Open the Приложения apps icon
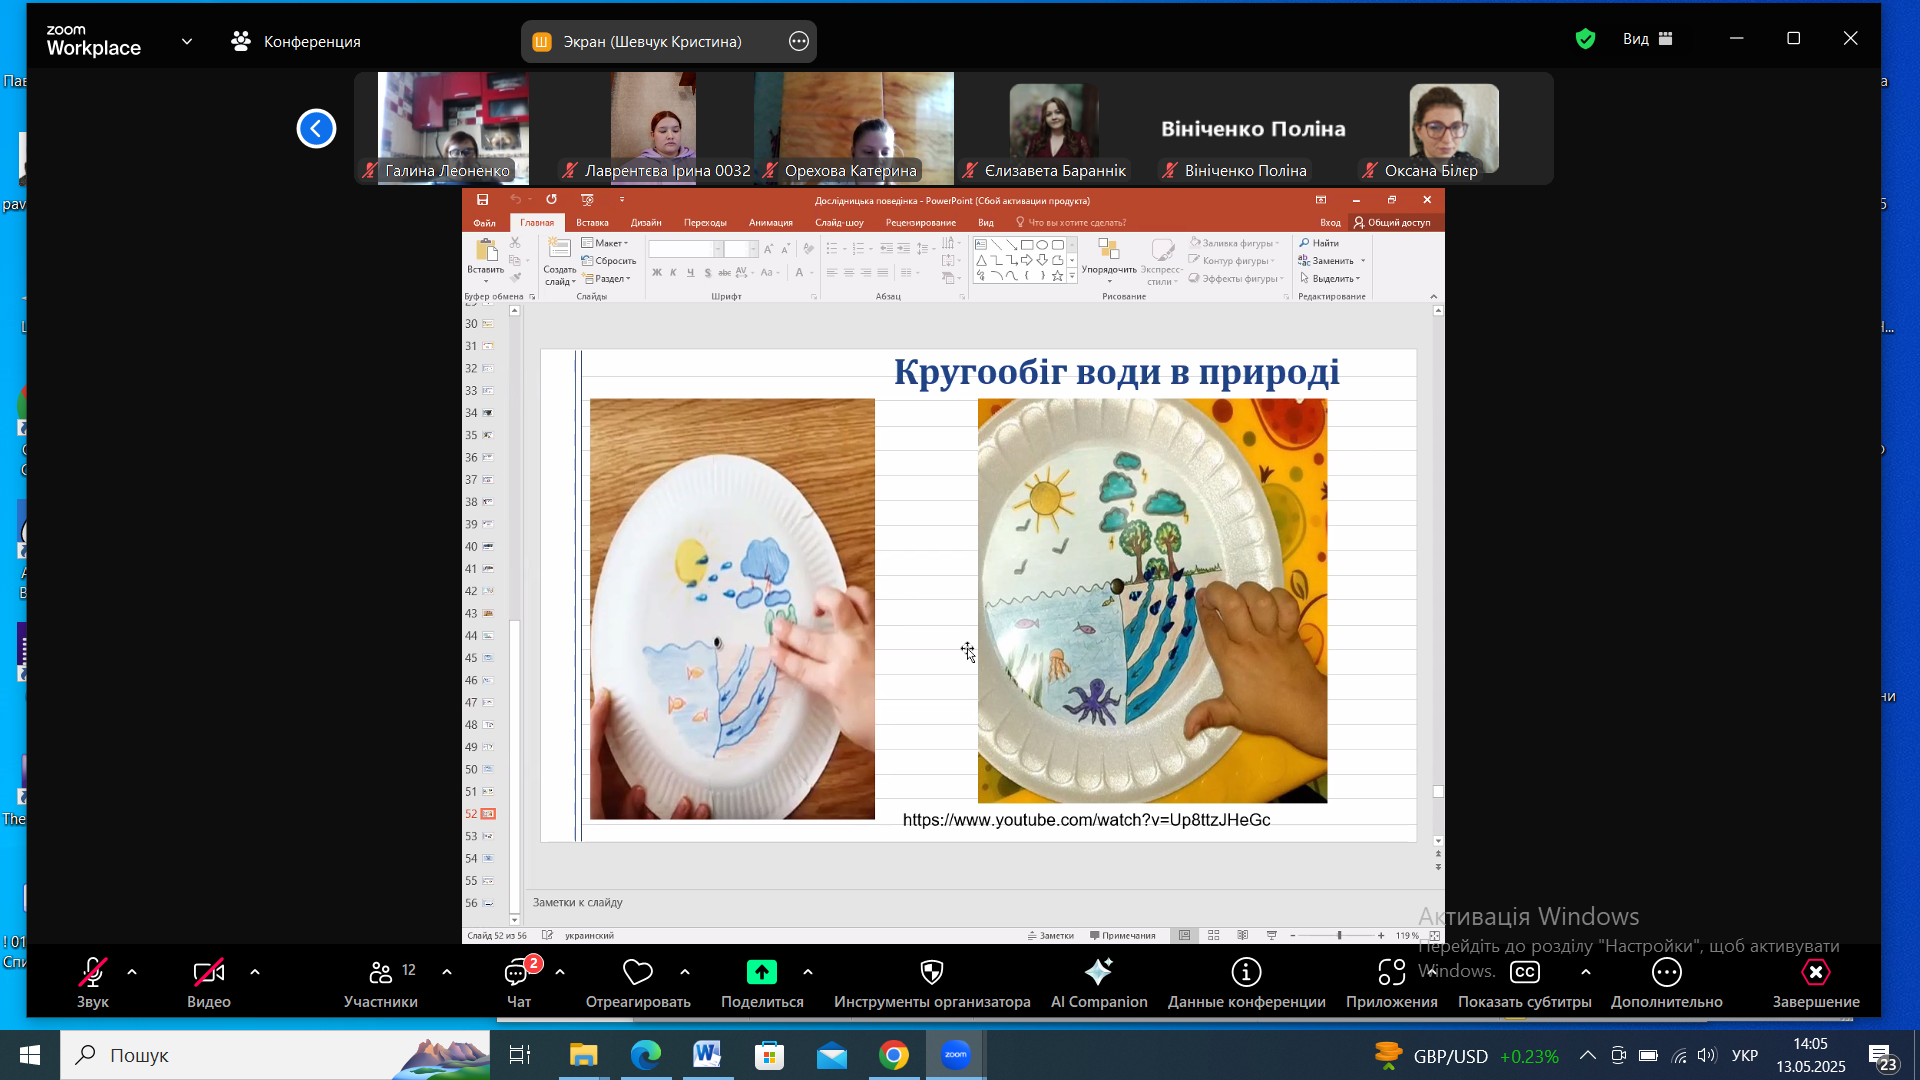The image size is (1920, 1080). (x=1392, y=972)
